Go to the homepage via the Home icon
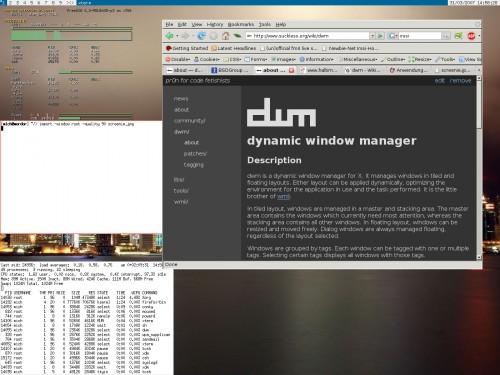 [226, 36]
